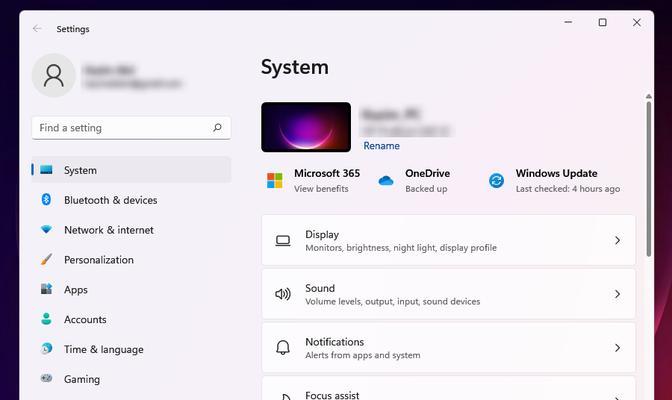Minimize the Settings window
Viewport: 672px width, 400px height.
pos(568,22)
